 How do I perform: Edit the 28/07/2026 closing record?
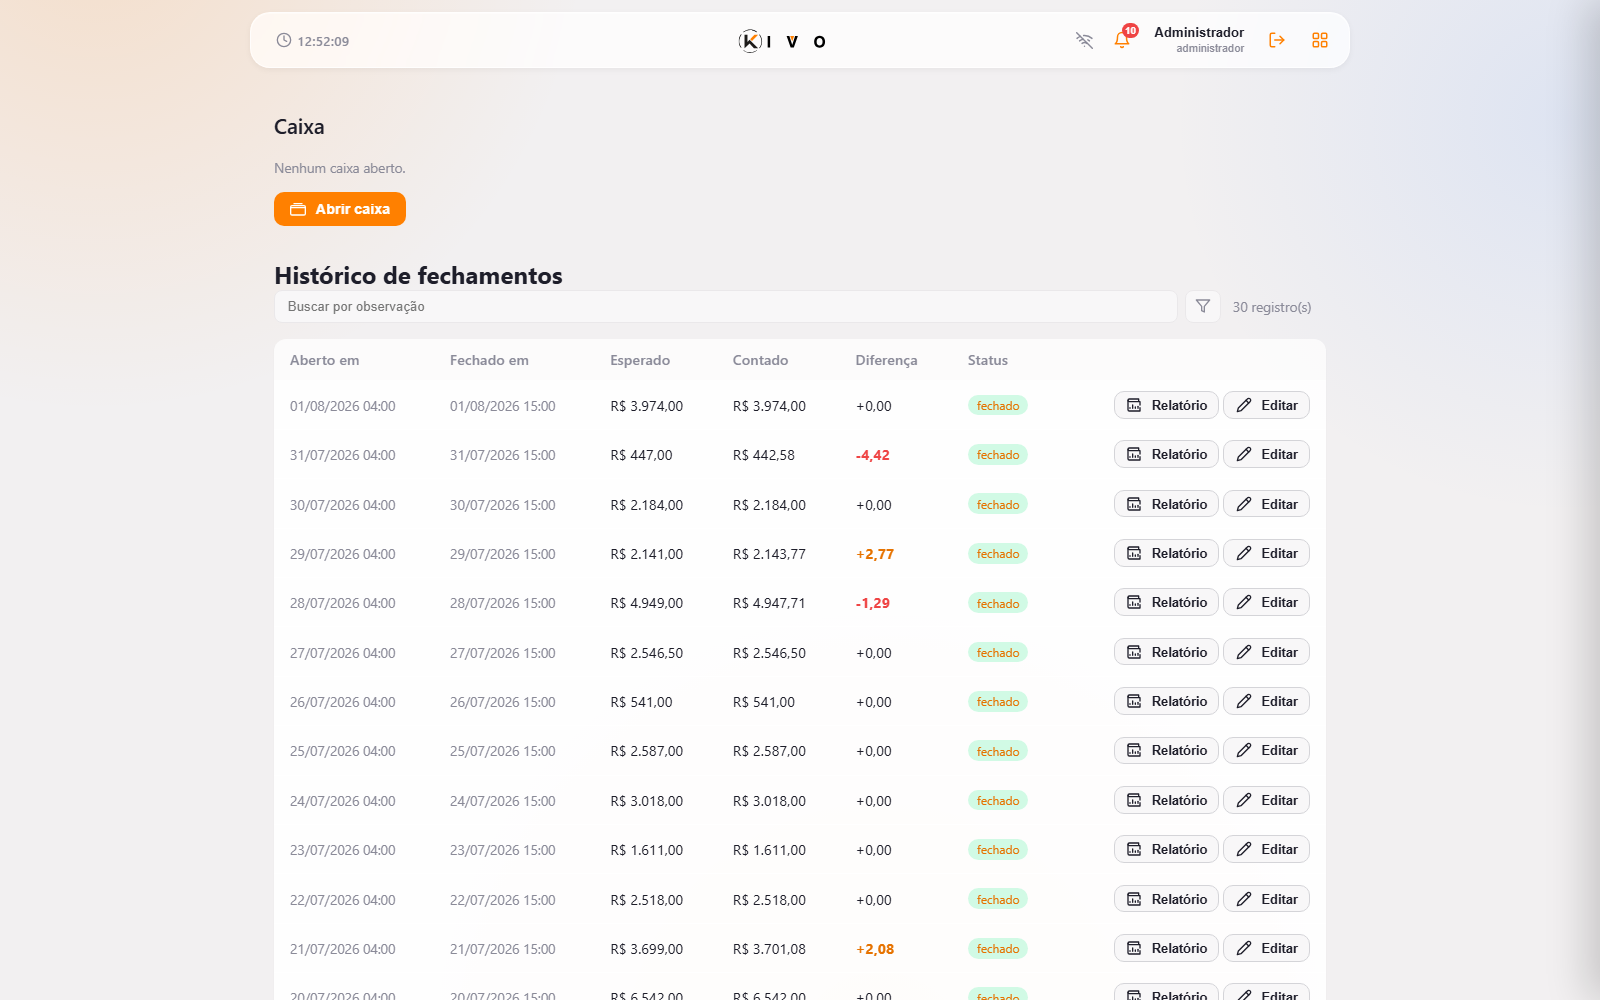(1266, 602)
